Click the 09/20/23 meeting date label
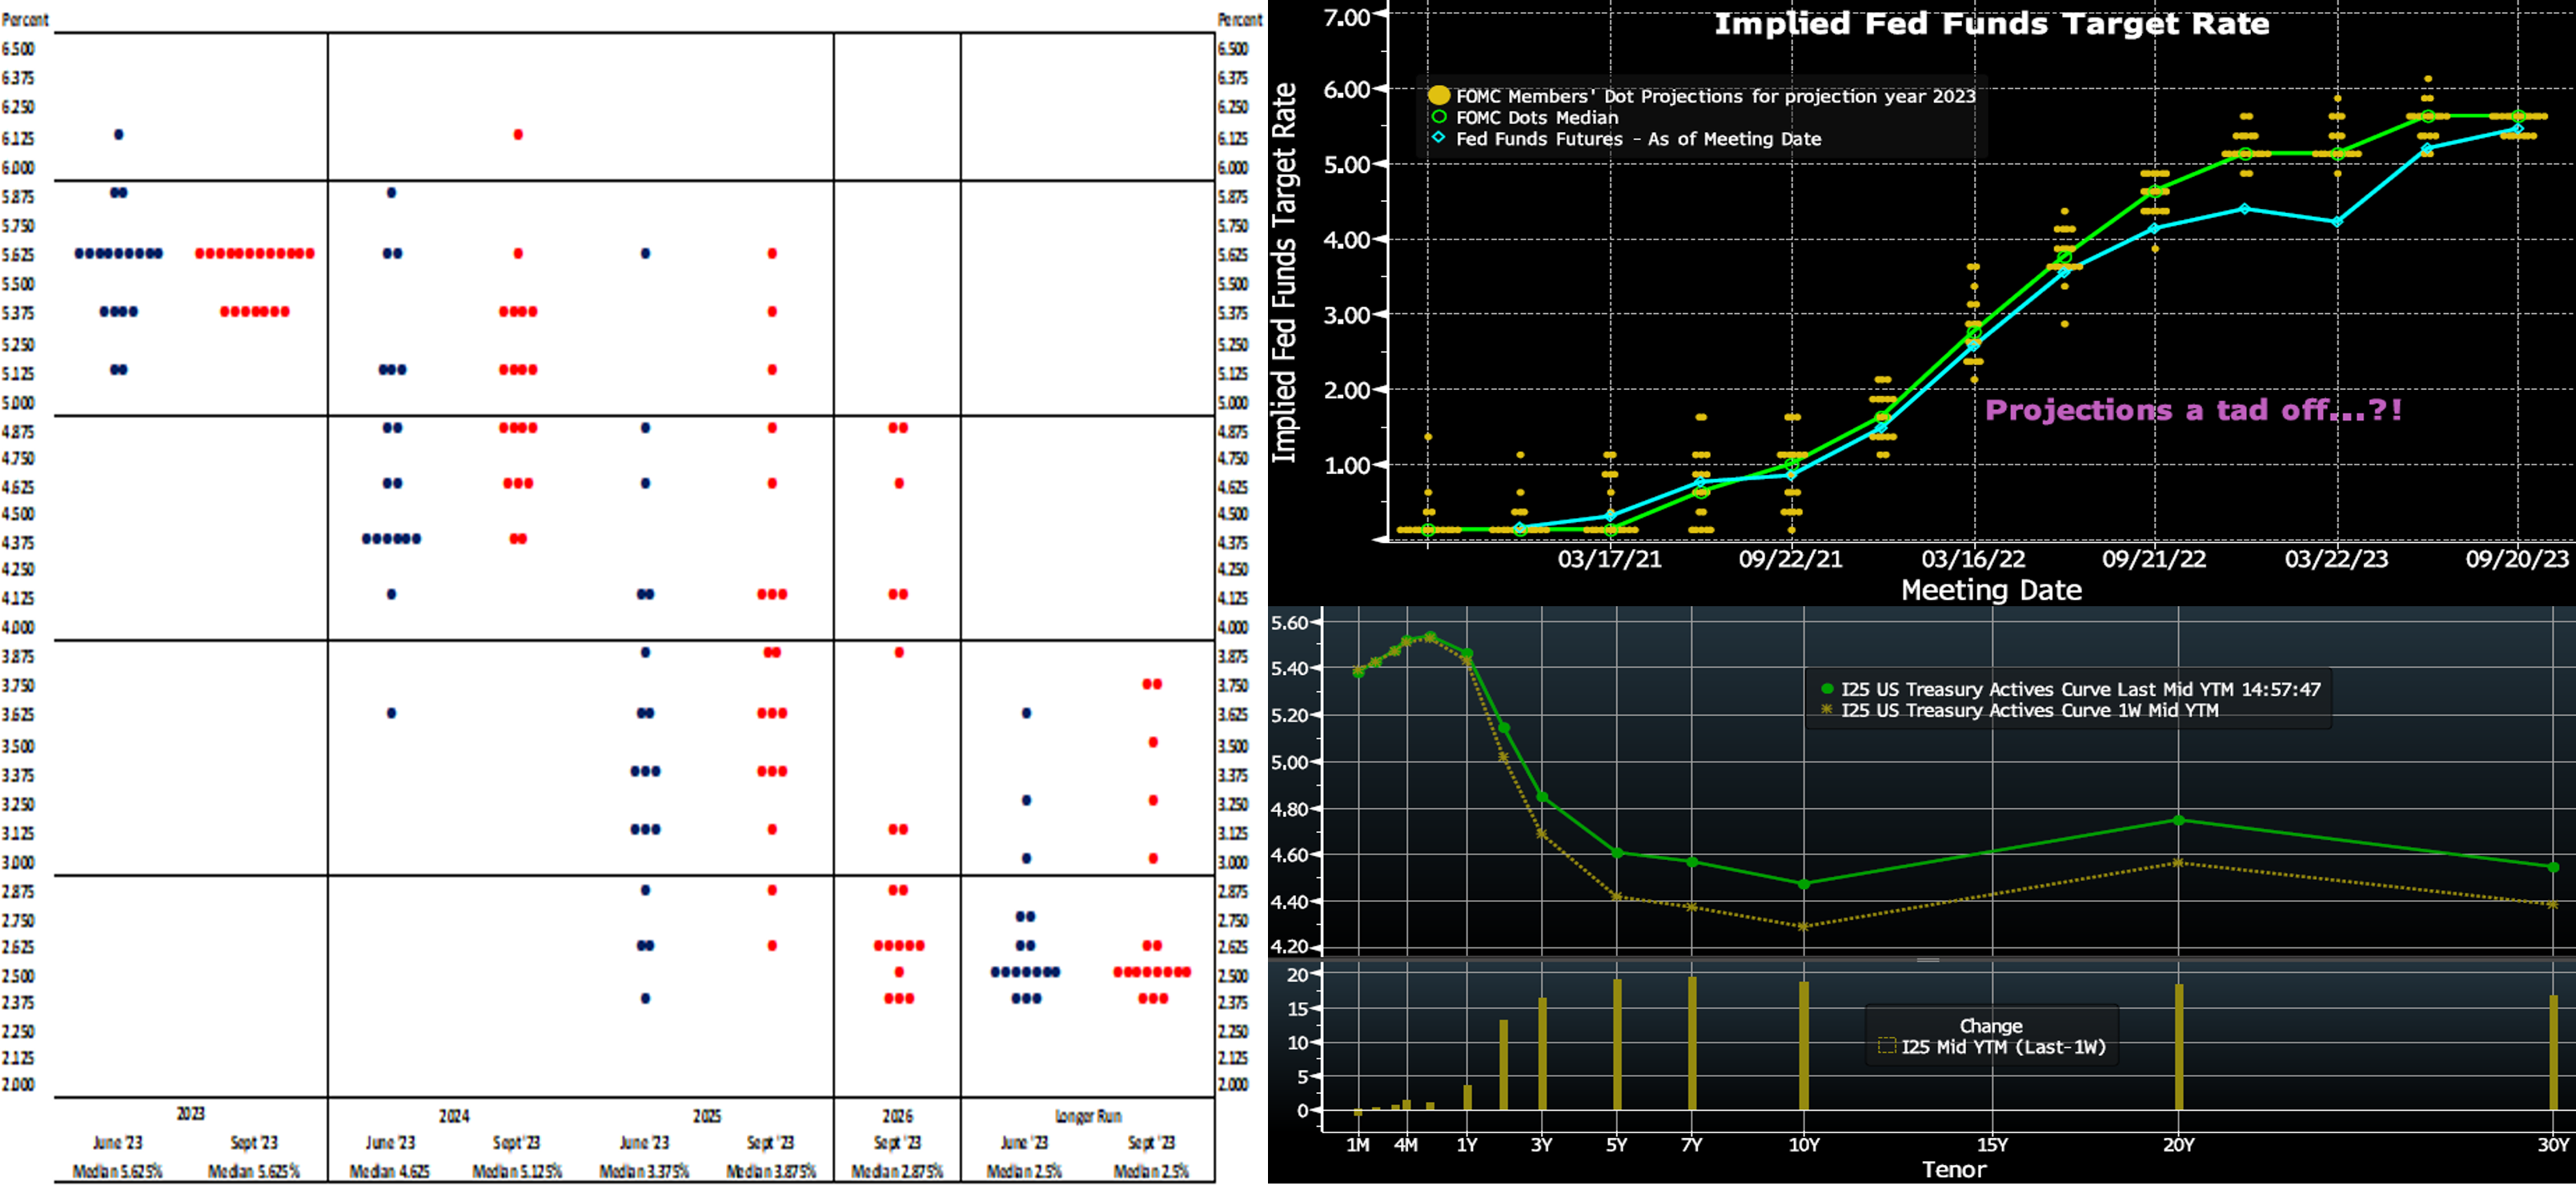The width and height of the screenshot is (2576, 1186). (2516, 559)
